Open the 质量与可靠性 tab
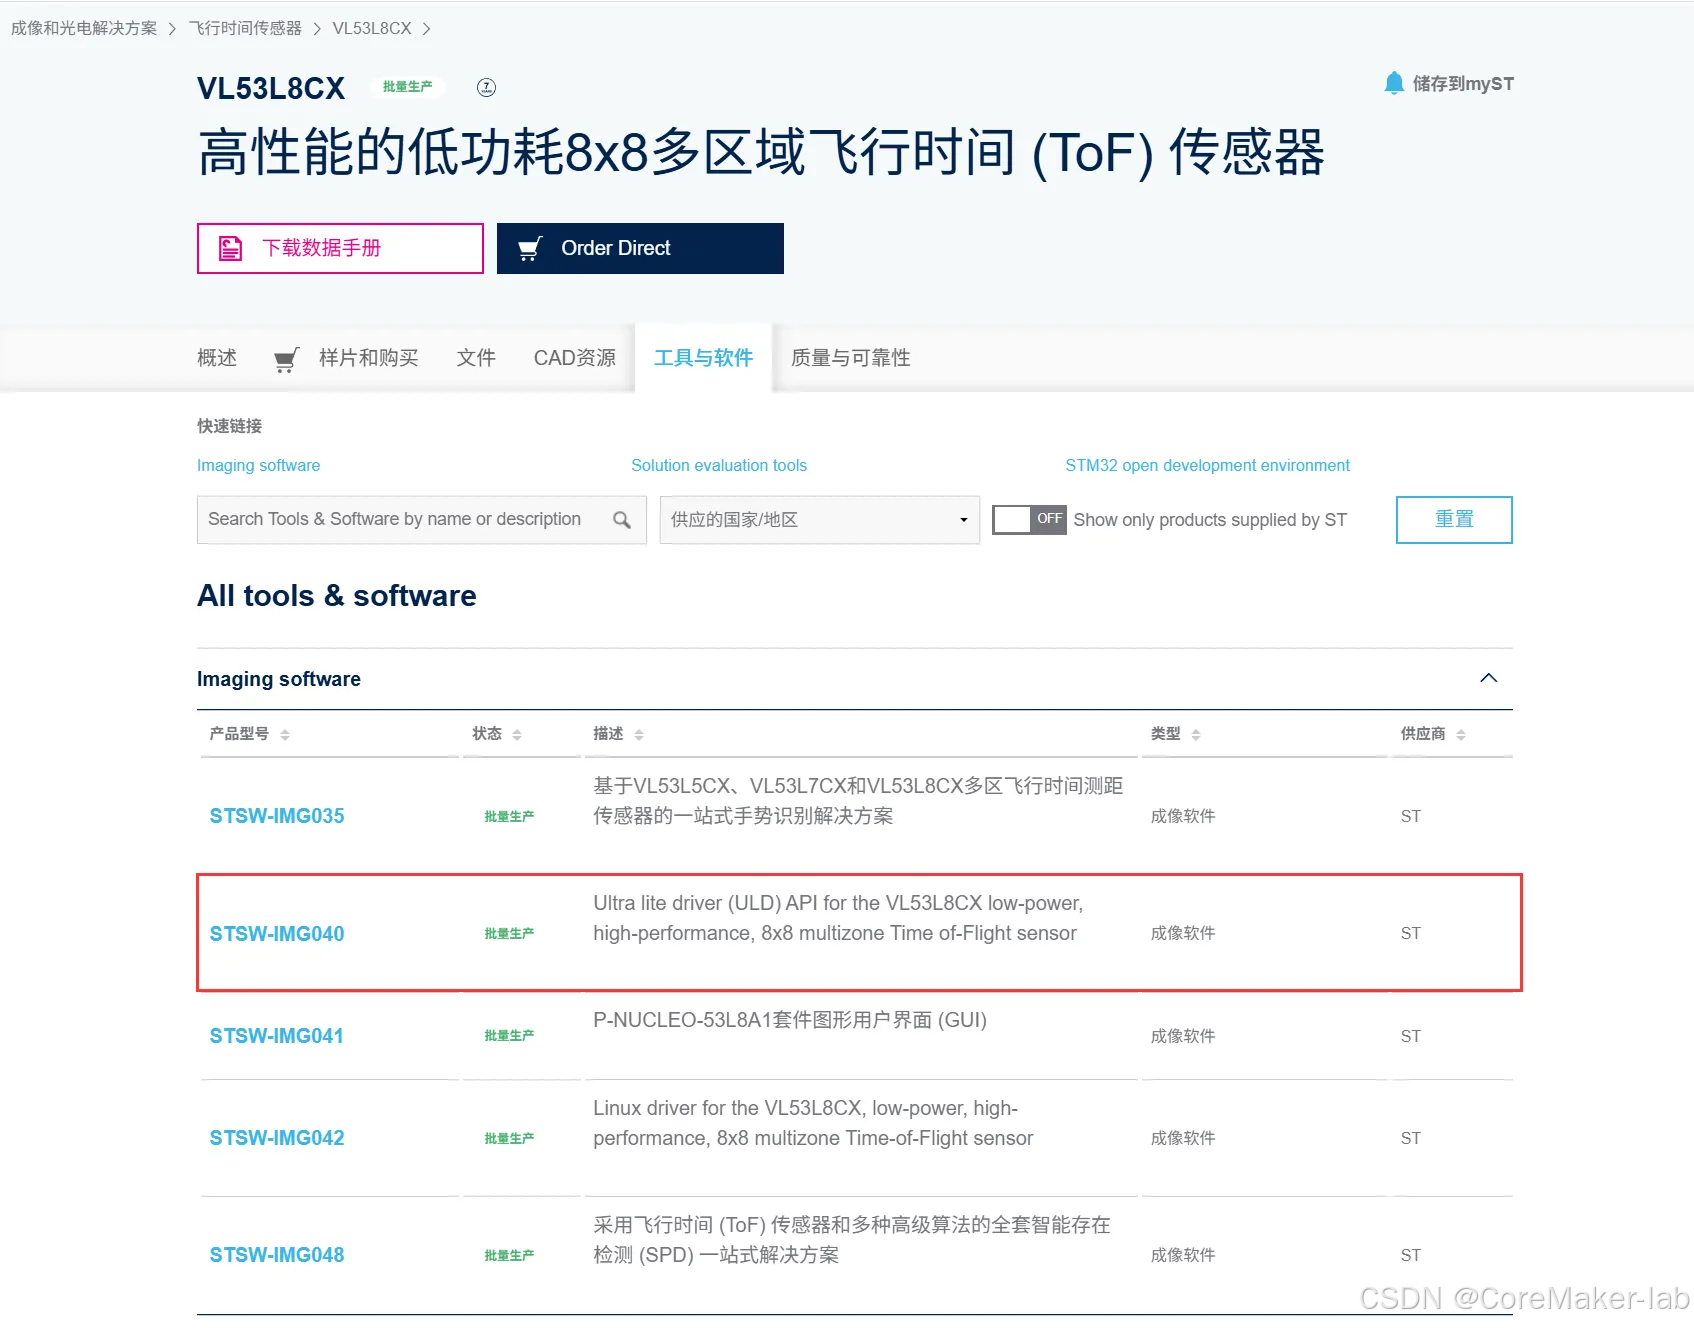The width and height of the screenshot is (1694, 1328). (851, 358)
